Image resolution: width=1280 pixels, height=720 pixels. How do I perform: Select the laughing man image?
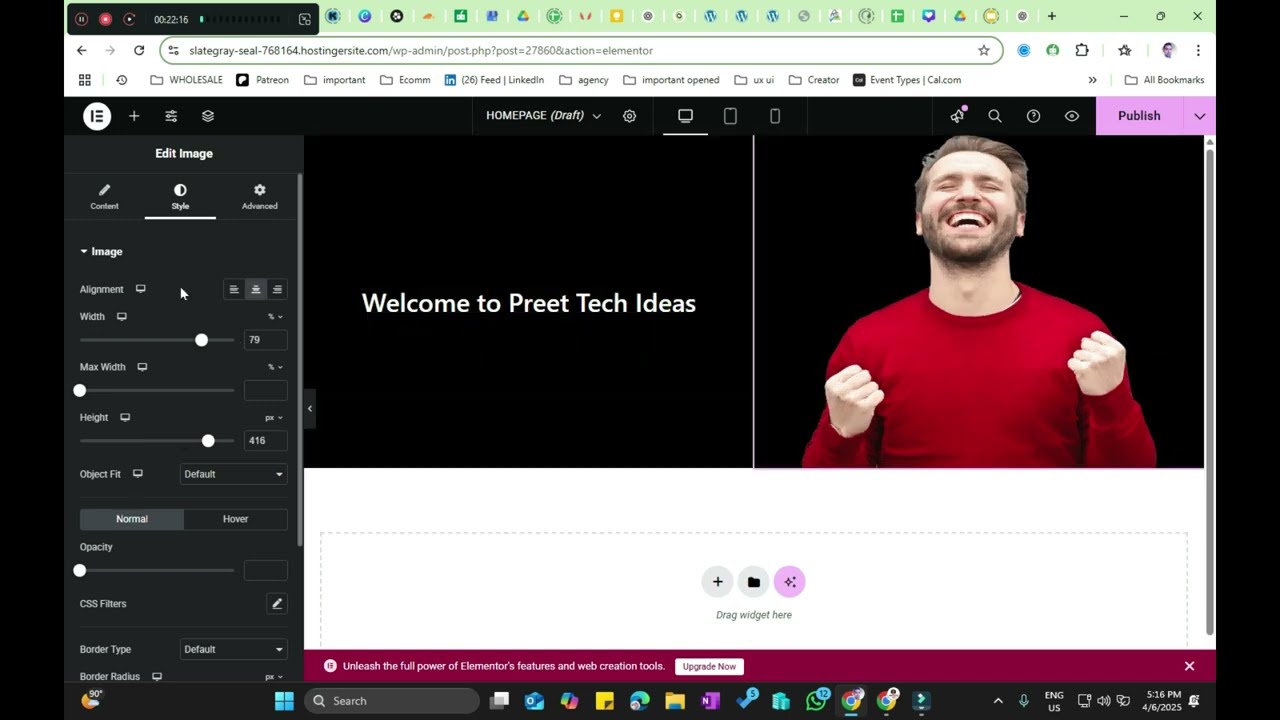point(978,302)
